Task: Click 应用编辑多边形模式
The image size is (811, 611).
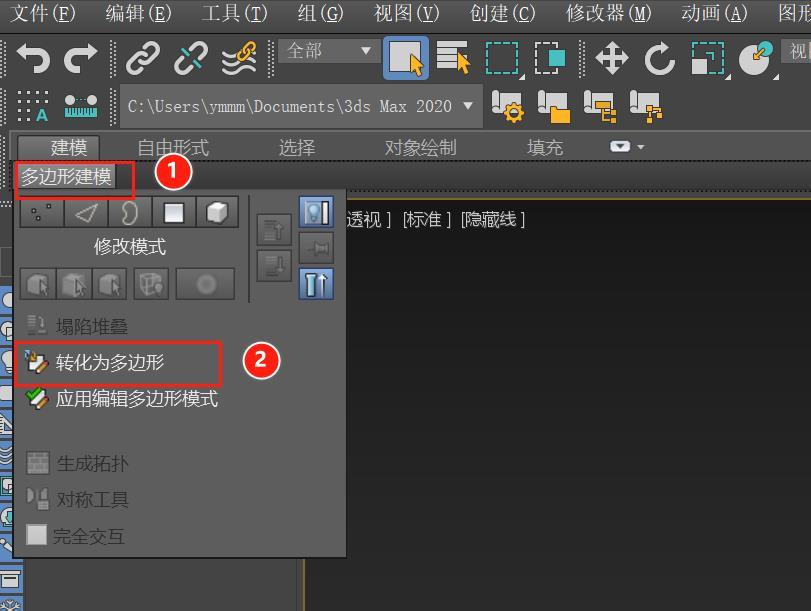Action: click(136, 398)
